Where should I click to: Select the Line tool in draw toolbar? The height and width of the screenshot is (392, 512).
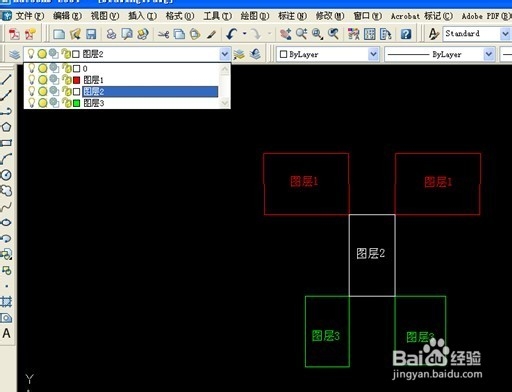(x=6, y=79)
